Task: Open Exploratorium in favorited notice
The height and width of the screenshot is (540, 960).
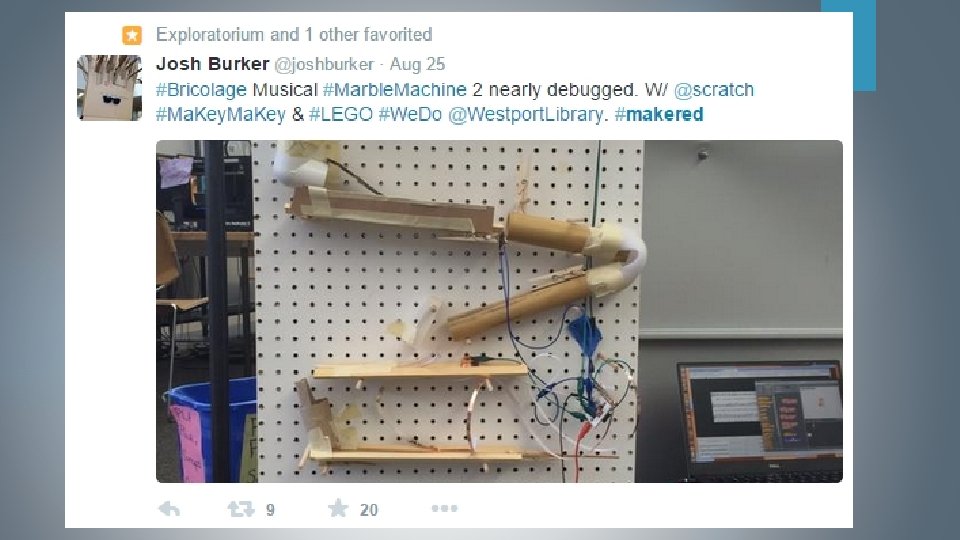Action: (210, 35)
